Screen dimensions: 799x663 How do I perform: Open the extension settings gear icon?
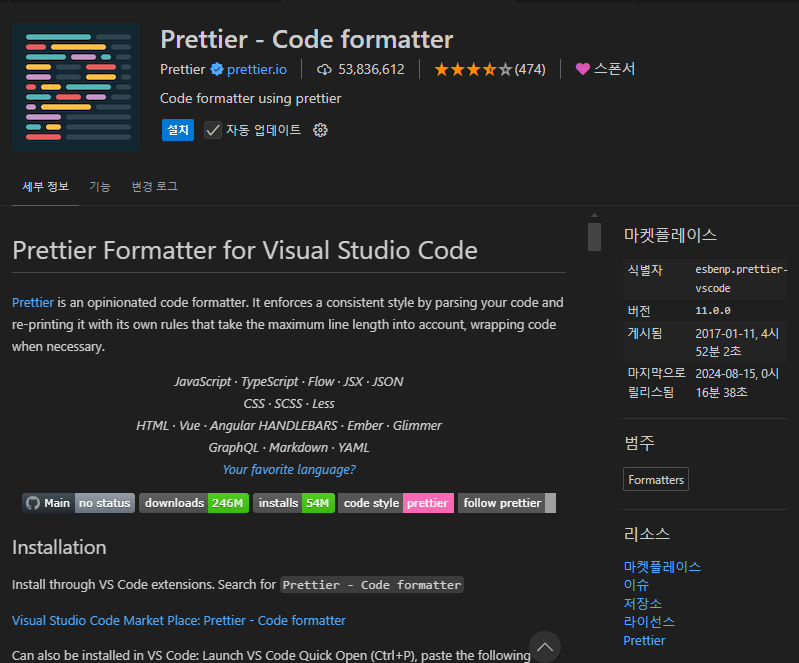pos(320,130)
